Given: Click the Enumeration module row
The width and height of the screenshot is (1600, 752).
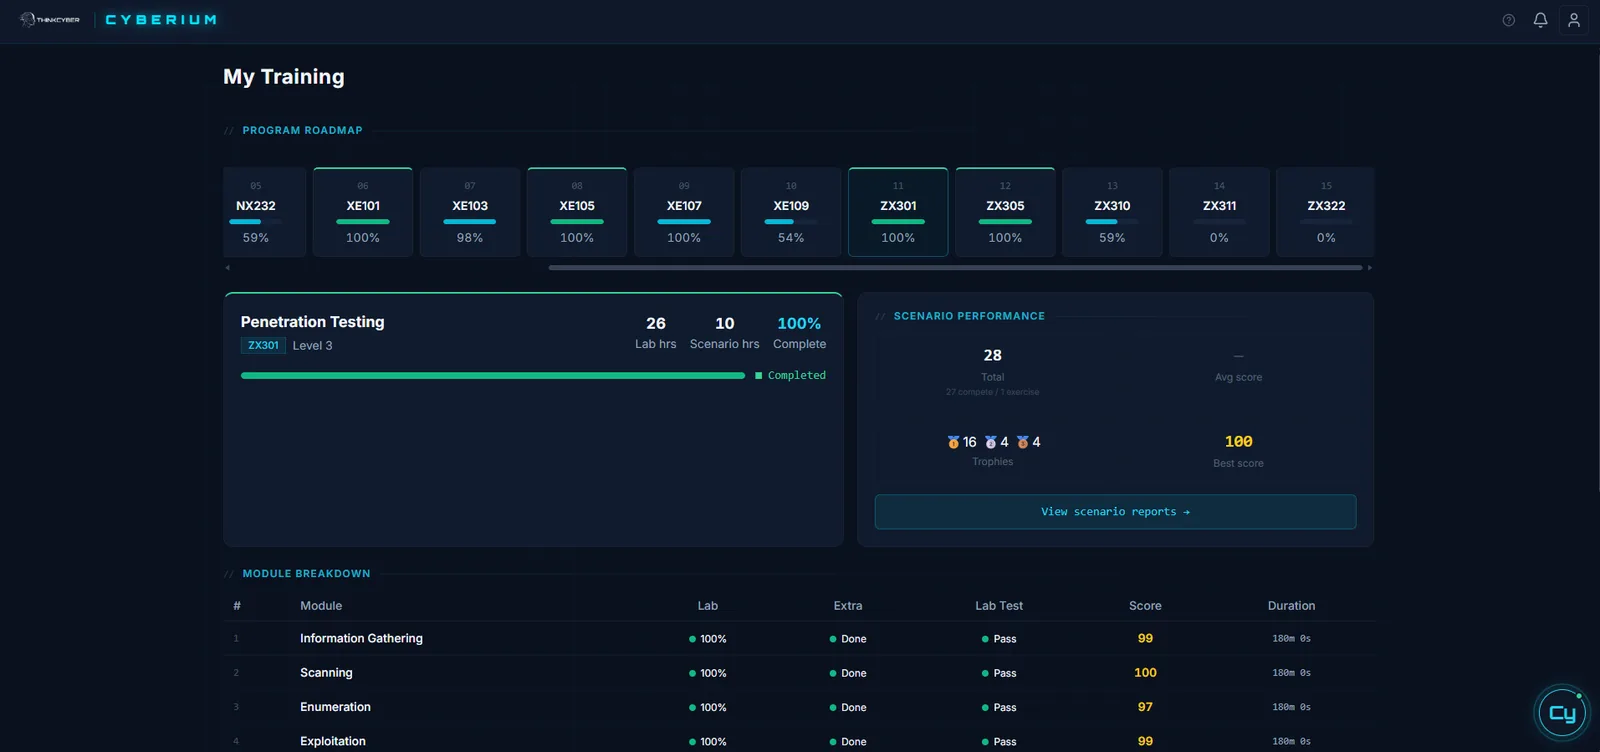Looking at the screenshot, I should [799, 707].
